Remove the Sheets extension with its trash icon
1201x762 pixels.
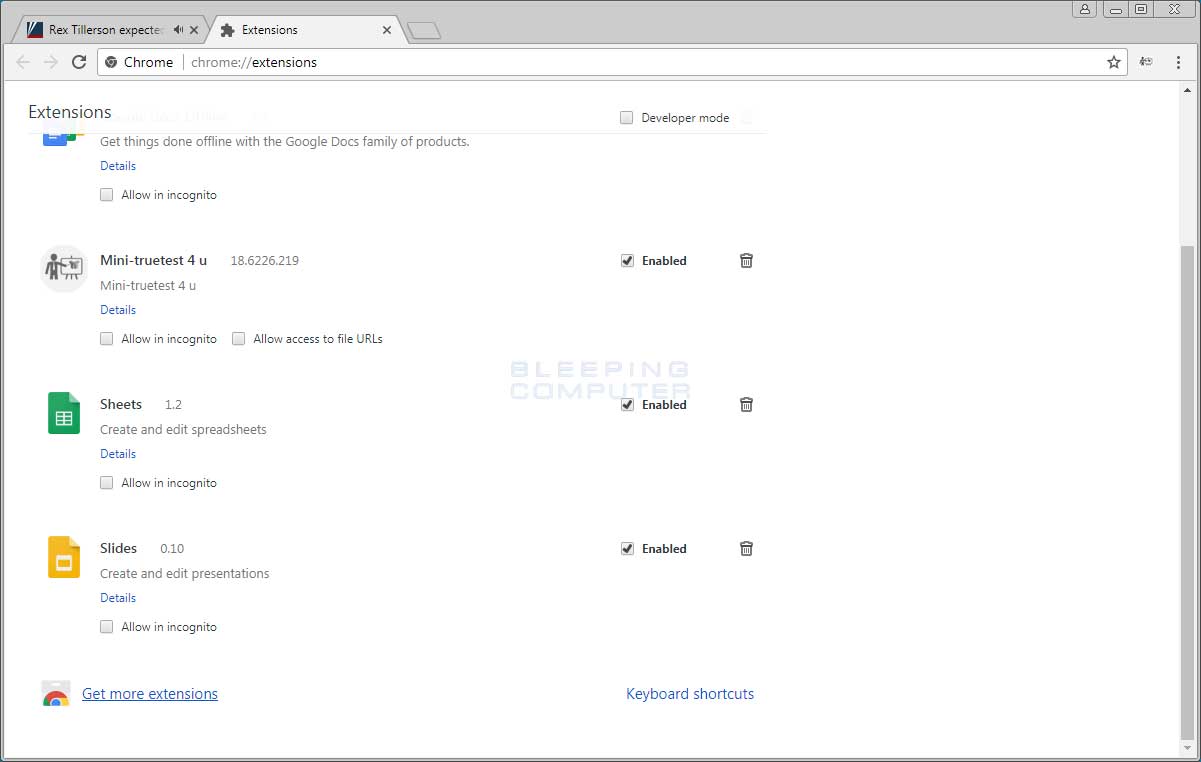746,404
